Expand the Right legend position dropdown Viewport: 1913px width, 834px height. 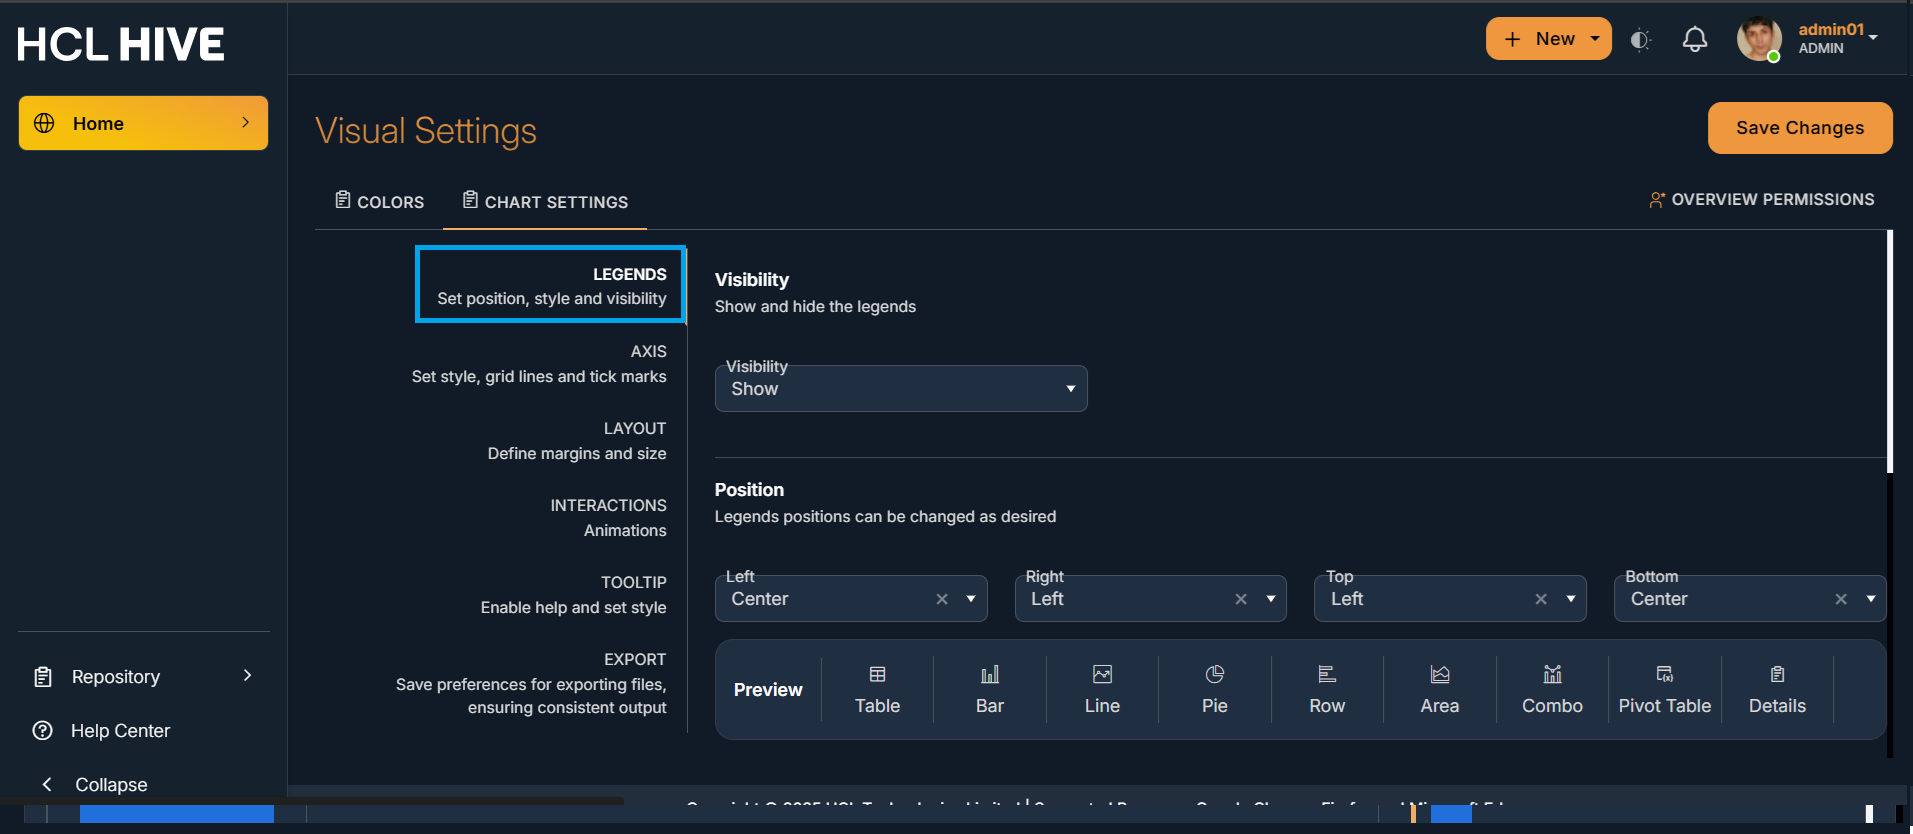[x=1271, y=599]
